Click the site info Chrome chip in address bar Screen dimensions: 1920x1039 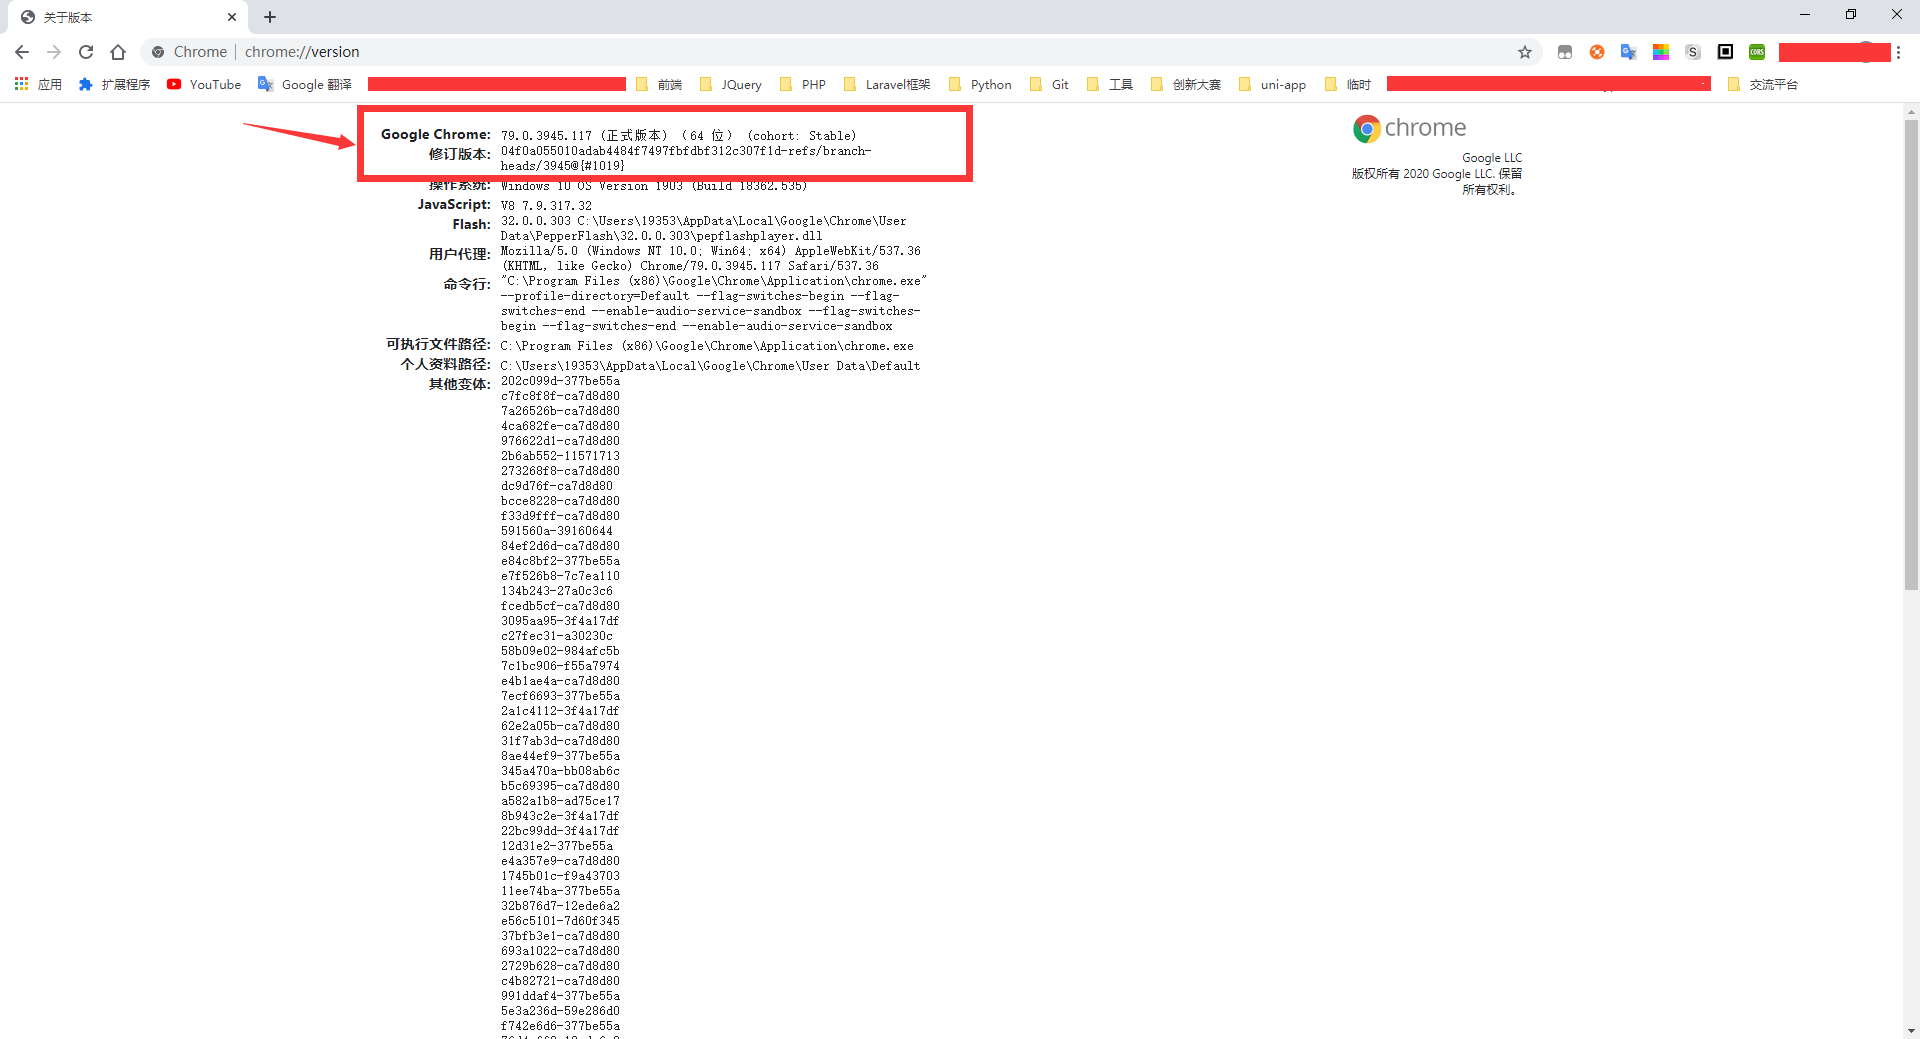point(190,52)
